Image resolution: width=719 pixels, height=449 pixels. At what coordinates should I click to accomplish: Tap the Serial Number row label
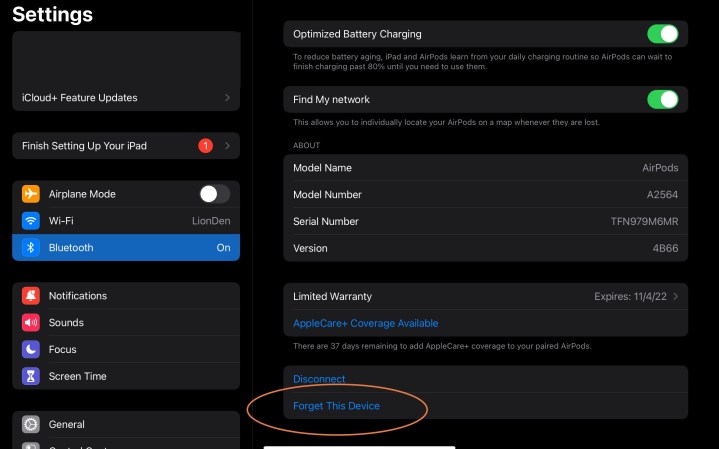coord(326,222)
